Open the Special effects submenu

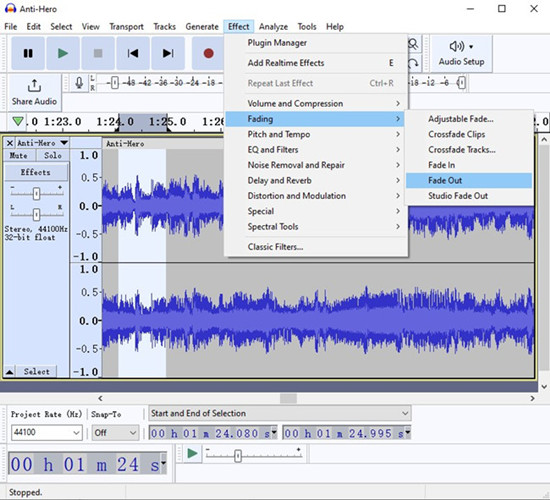316,211
